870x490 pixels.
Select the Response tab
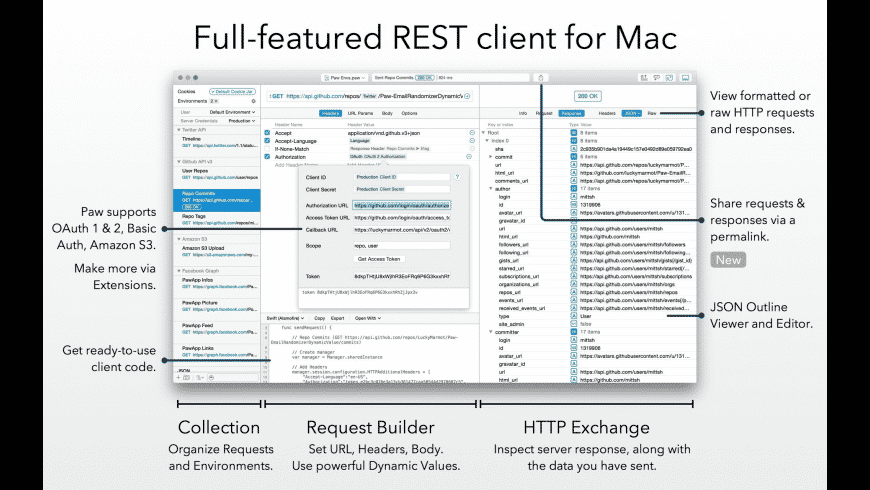coord(571,113)
